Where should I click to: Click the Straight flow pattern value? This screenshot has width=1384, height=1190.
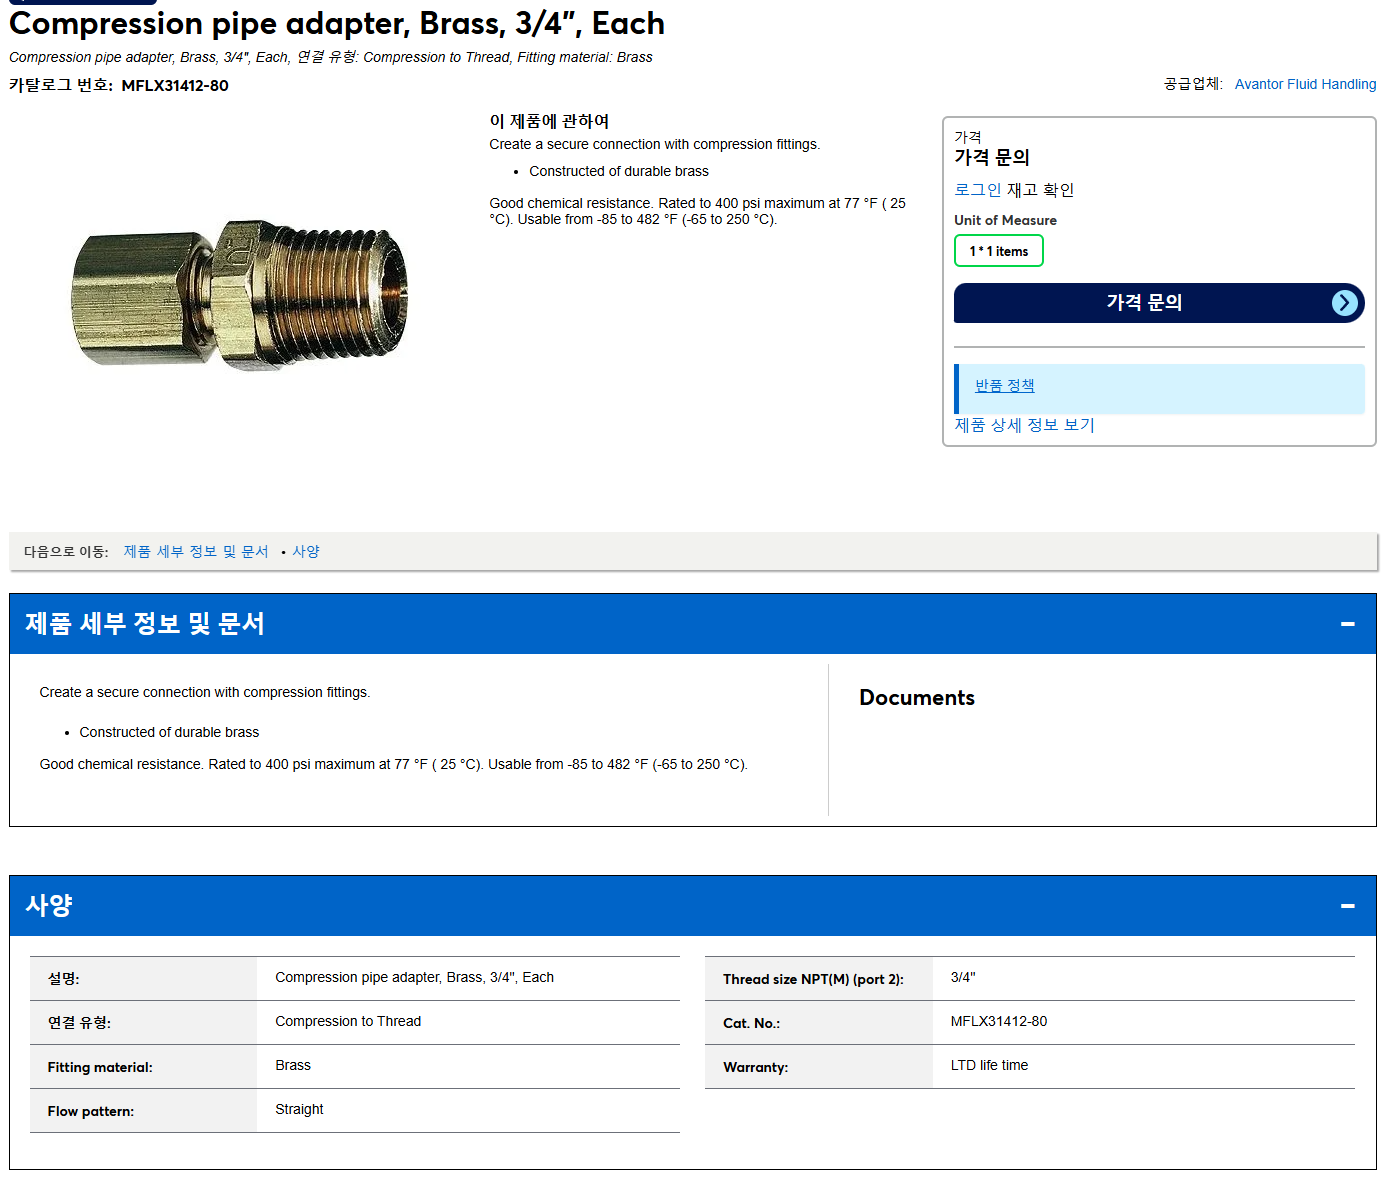(299, 1109)
